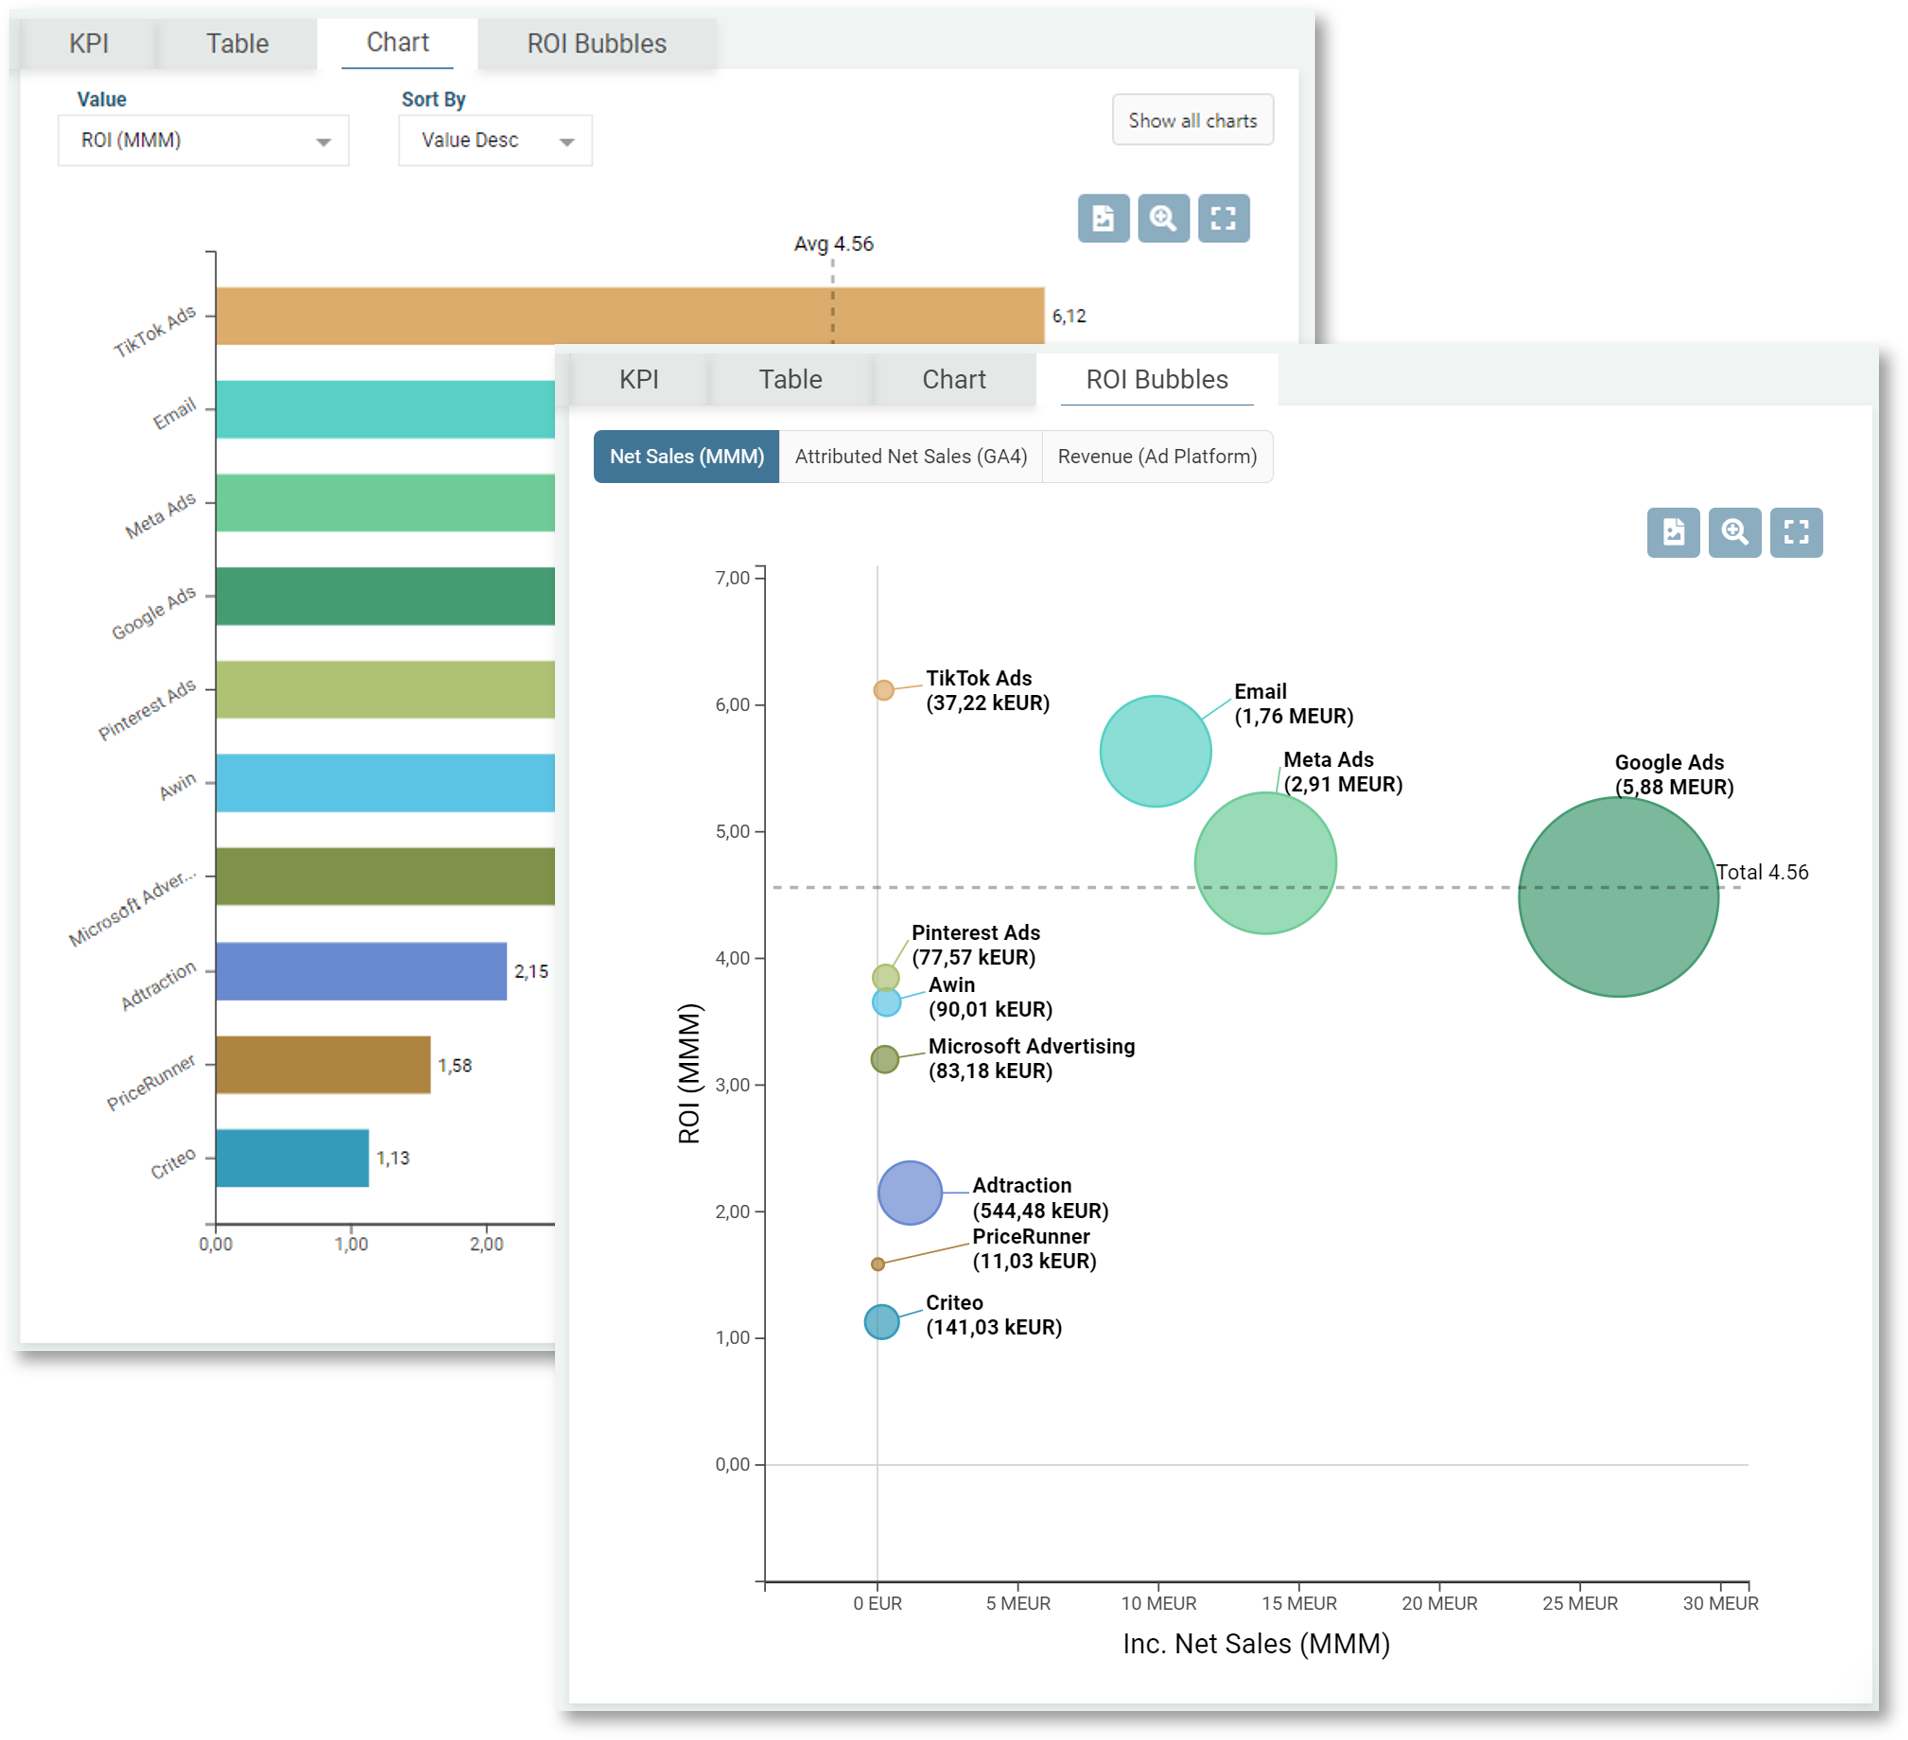
Task: Click the TikTok Ads bubble
Action: coord(883,690)
